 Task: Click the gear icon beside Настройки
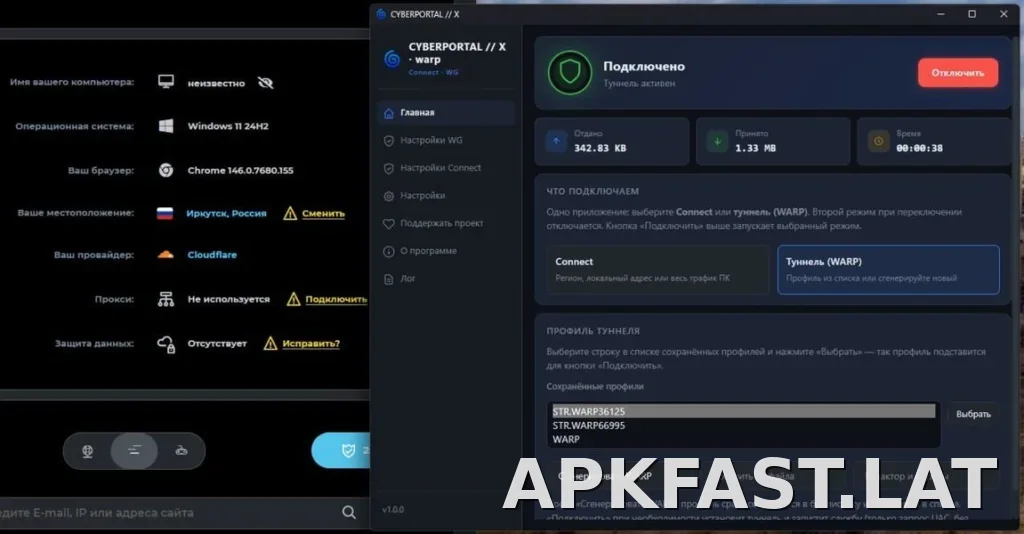point(389,196)
